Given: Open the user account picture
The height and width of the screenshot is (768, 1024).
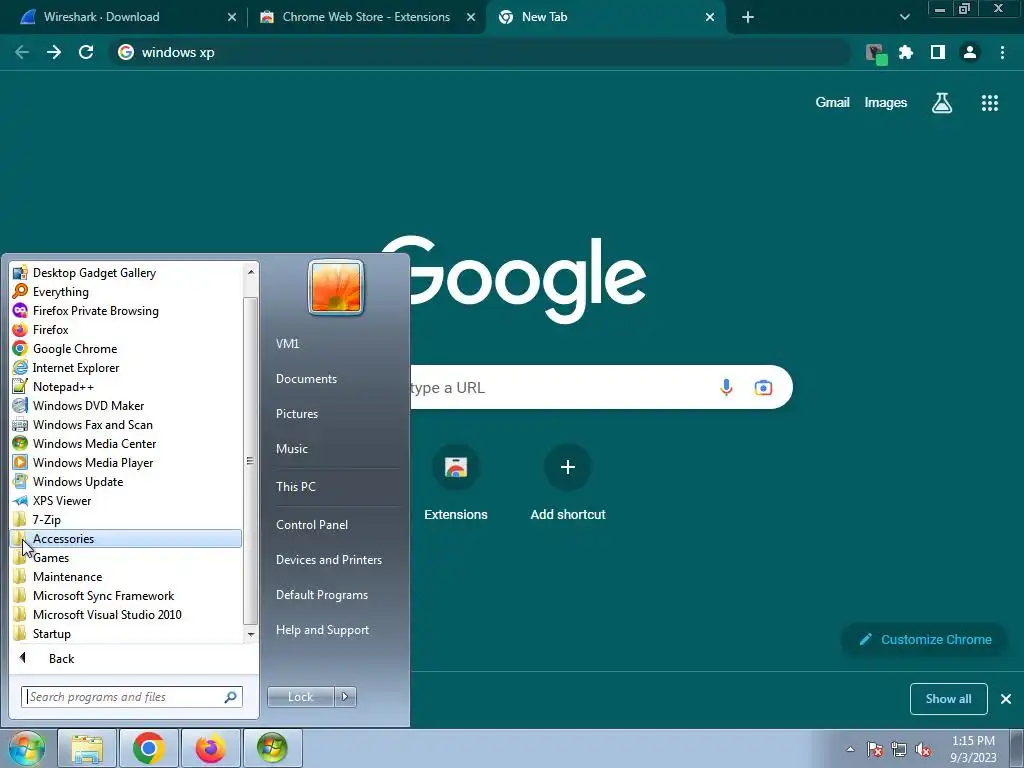Looking at the screenshot, I should pyautogui.click(x=336, y=287).
